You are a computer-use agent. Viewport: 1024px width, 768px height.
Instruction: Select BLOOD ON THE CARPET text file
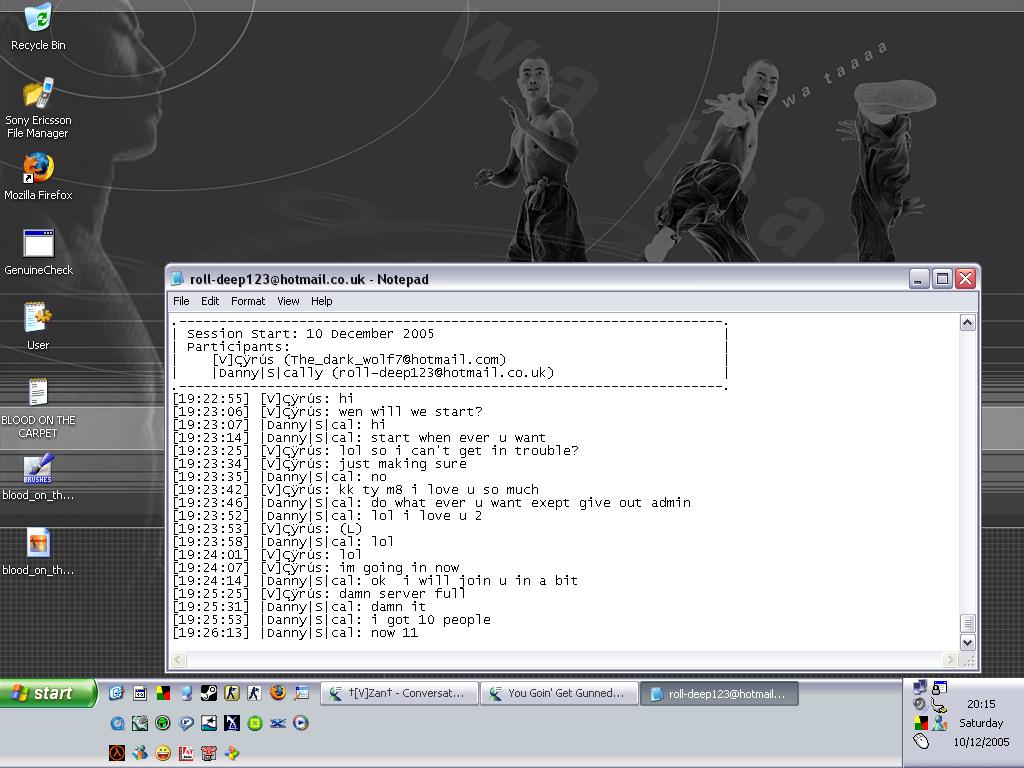(x=38, y=408)
